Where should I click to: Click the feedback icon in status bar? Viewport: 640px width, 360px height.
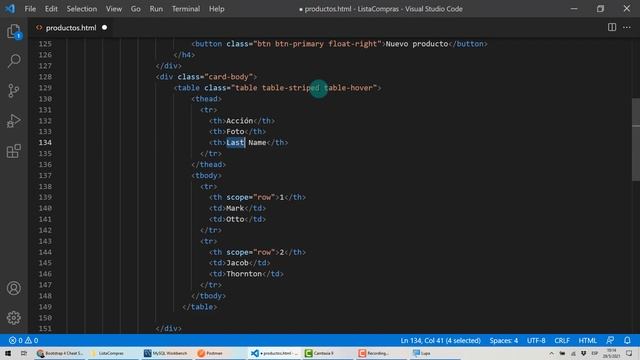pos(610,340)
